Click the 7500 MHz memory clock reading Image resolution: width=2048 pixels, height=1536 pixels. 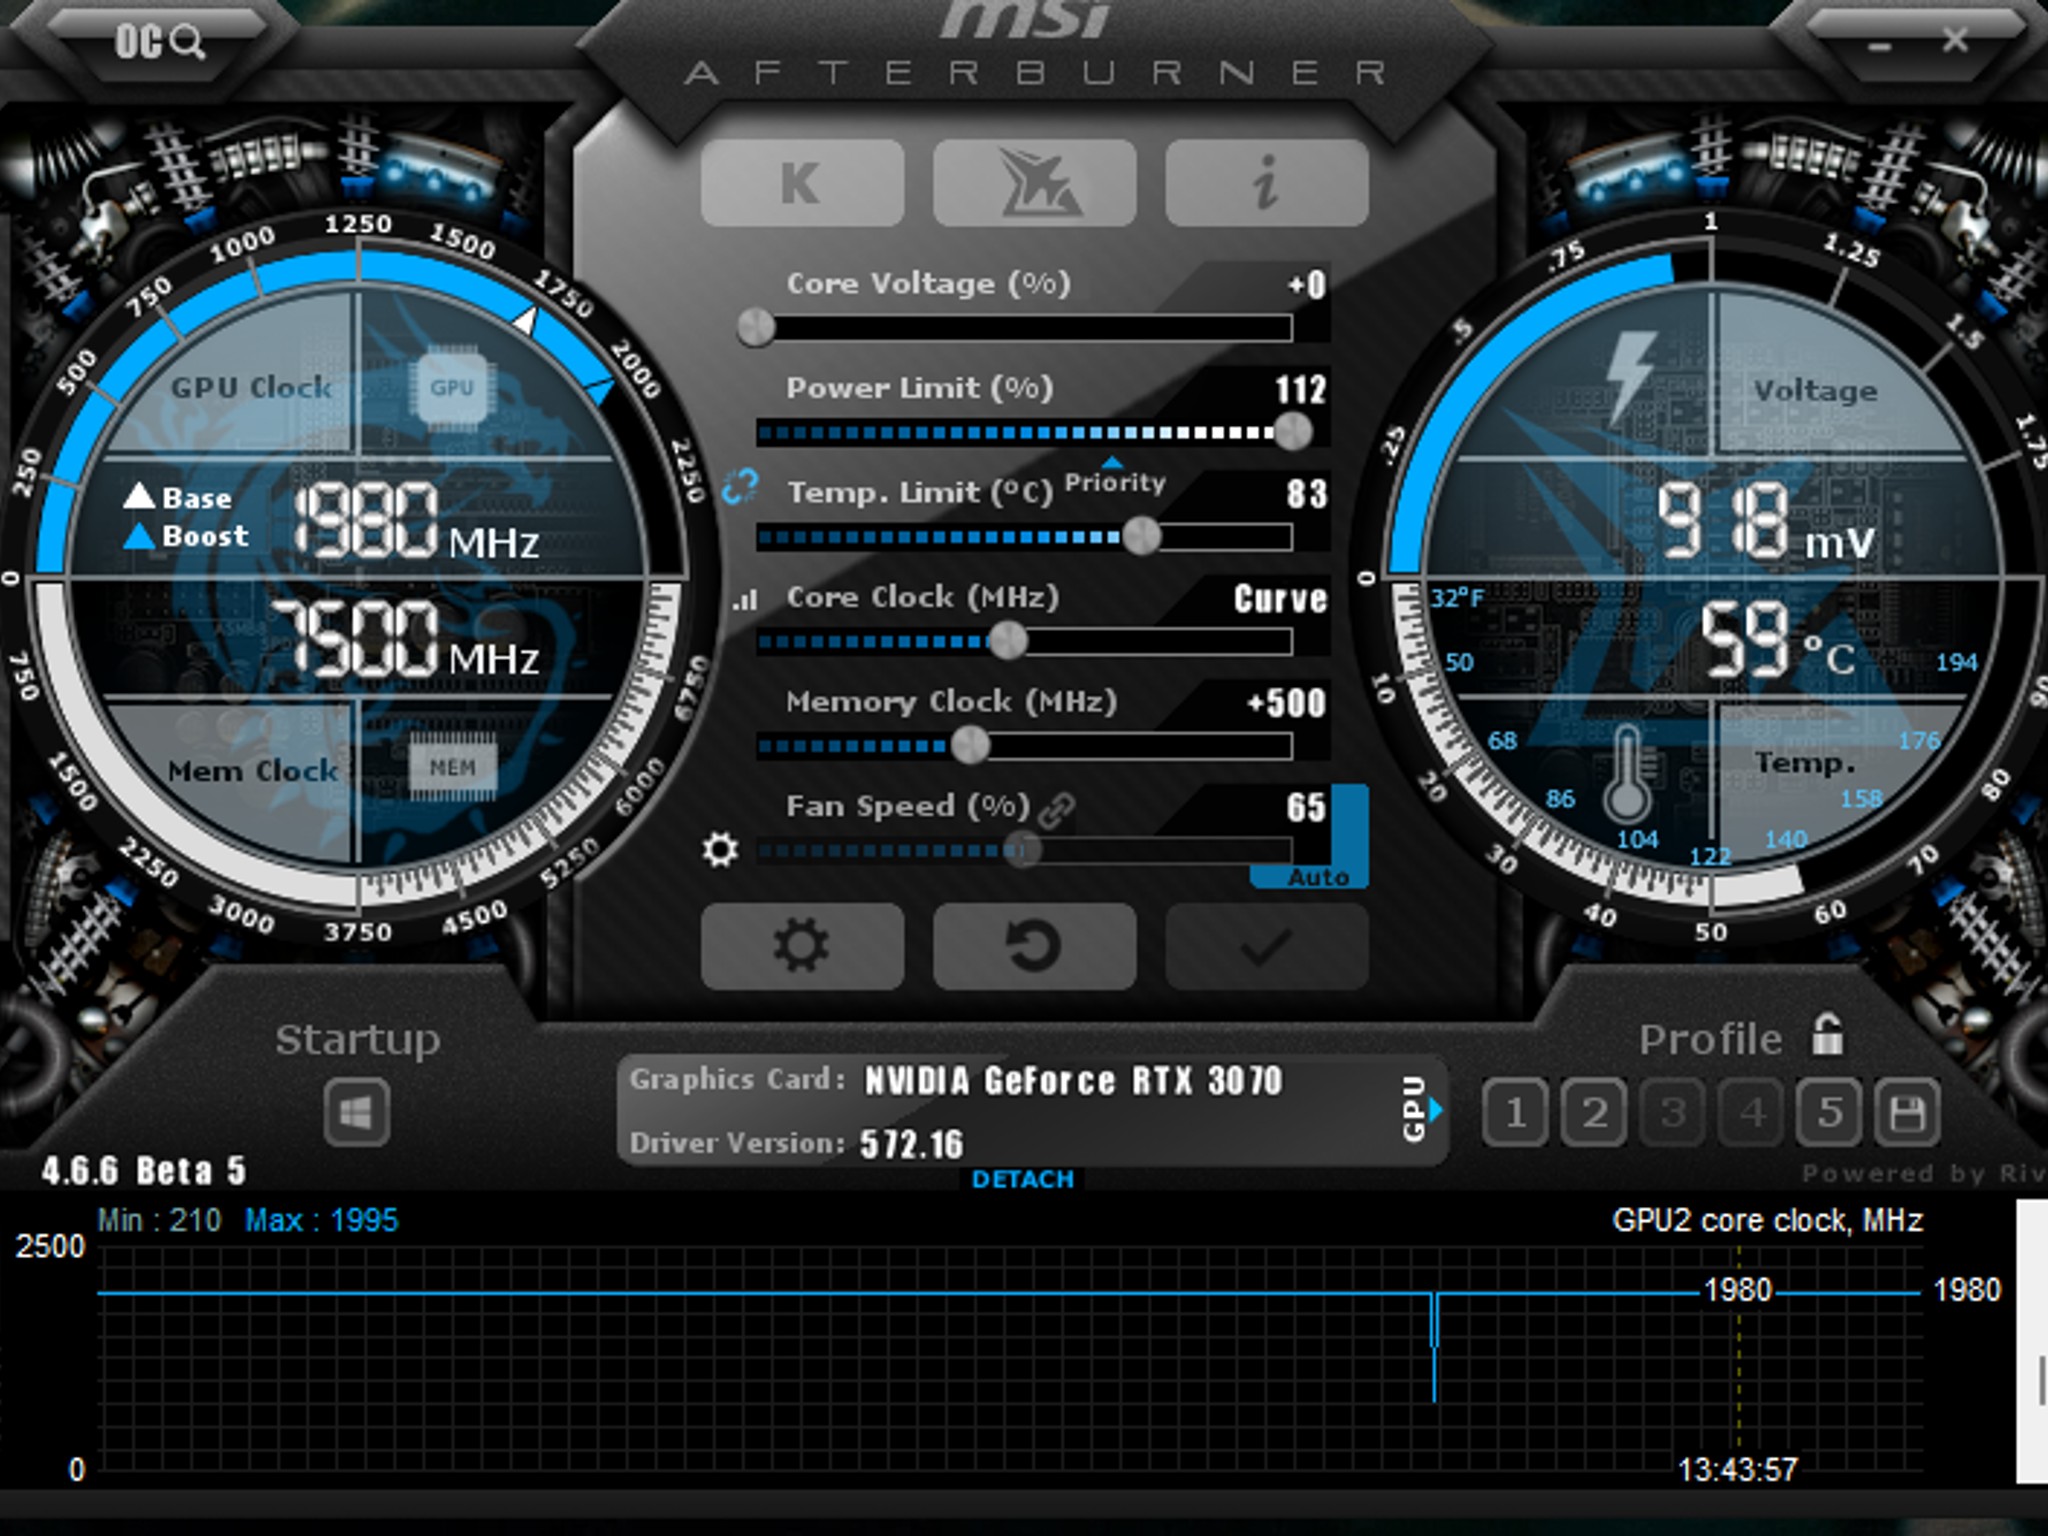click(406, 638)
